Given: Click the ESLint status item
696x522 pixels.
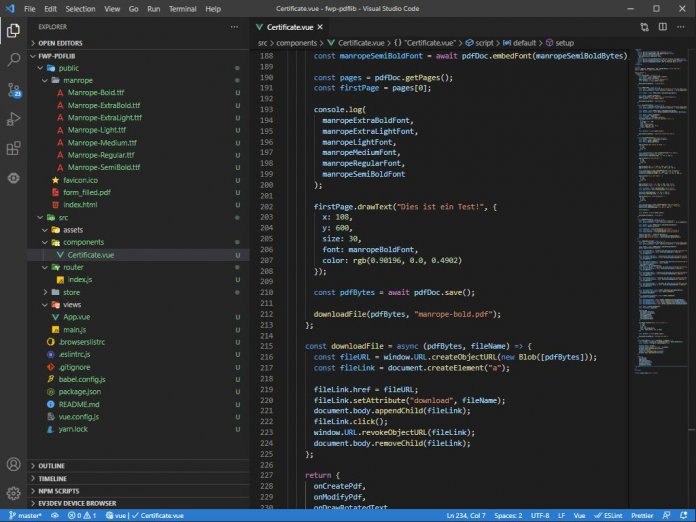Looking at the screenshot, I should coord(609,515).
